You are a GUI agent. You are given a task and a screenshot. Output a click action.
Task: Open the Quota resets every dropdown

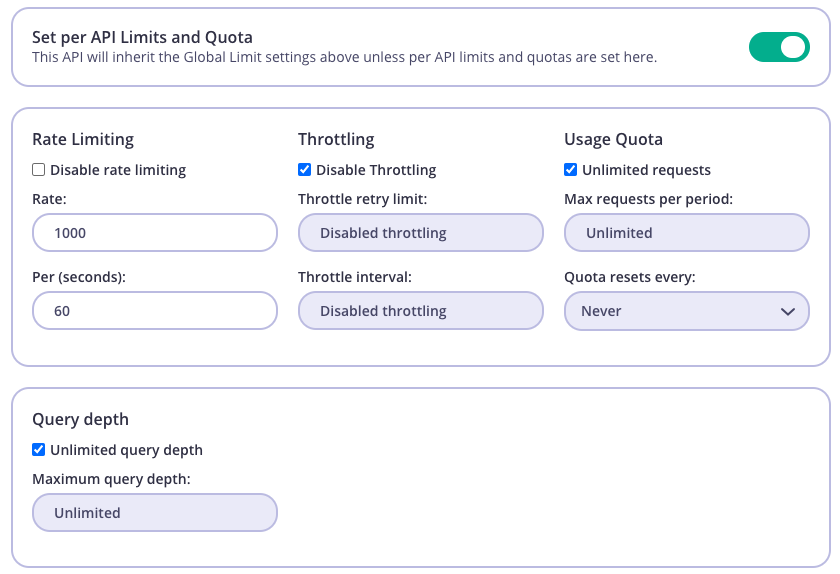[686, 311]
